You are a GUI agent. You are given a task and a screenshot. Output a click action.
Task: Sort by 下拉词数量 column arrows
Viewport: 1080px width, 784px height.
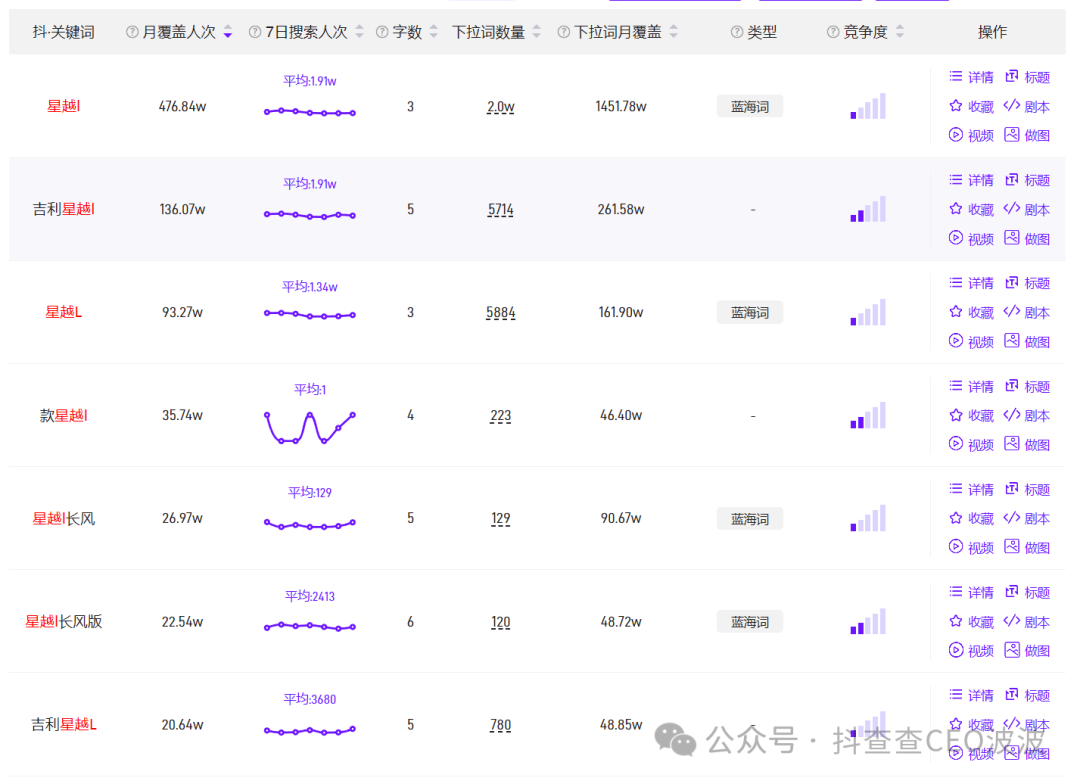point(537,32)
